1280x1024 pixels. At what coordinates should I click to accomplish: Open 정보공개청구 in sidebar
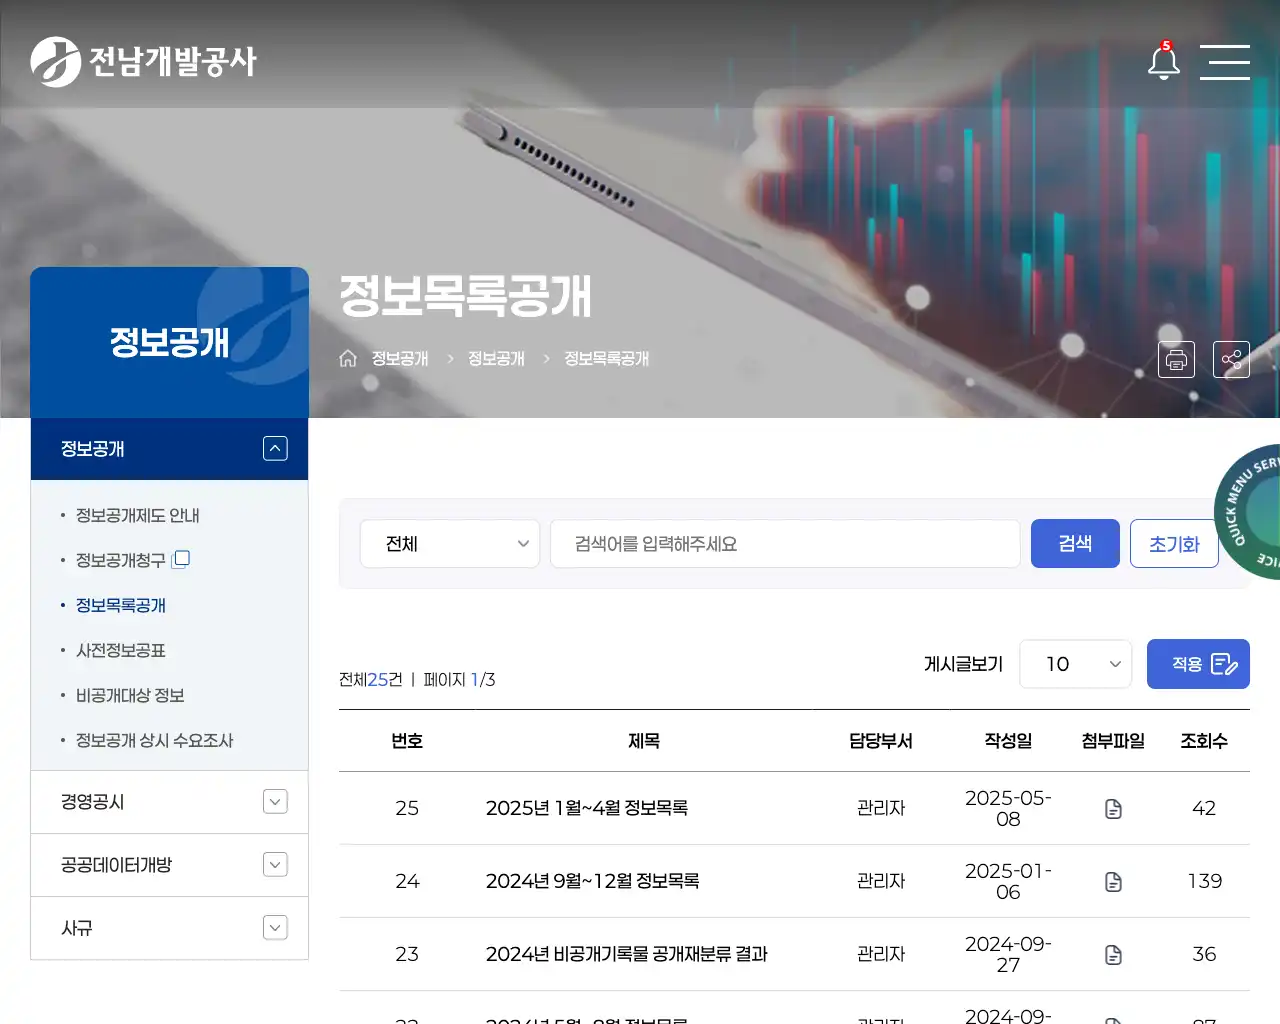click(120, 560)
